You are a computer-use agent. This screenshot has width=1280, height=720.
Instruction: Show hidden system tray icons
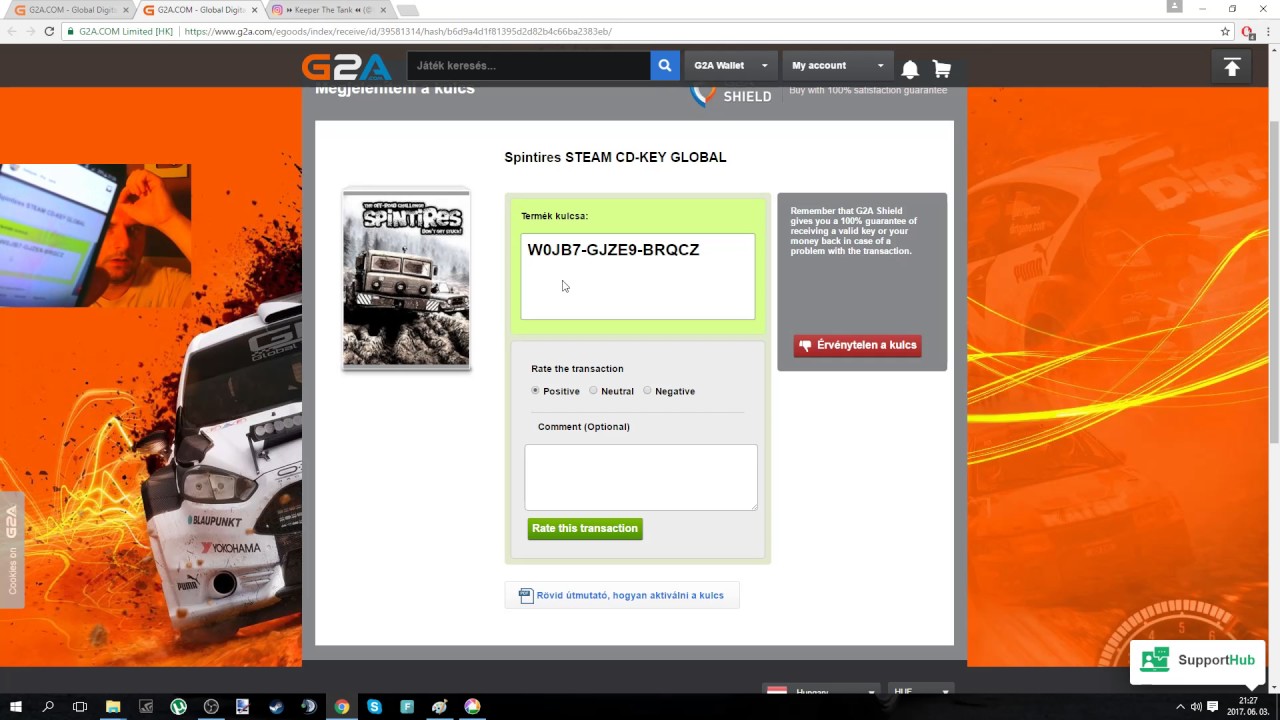click(1180, 706)
